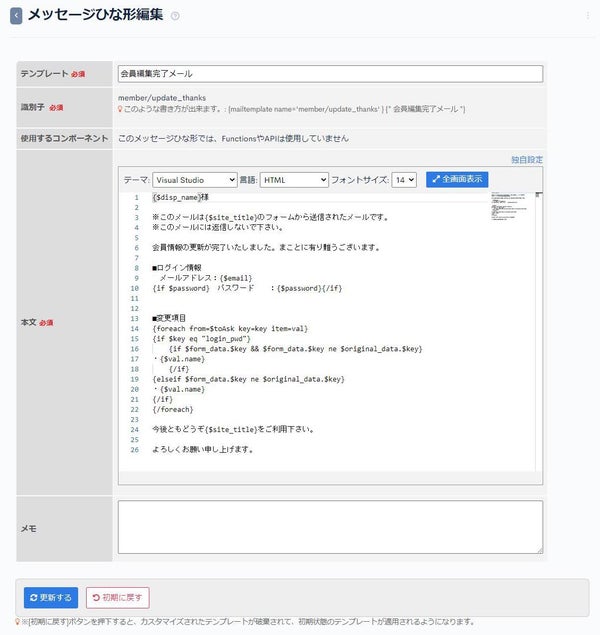600x635 pixels.
Task: Click the line よろしくお願い申し上げます。
Action: (203, 450)
